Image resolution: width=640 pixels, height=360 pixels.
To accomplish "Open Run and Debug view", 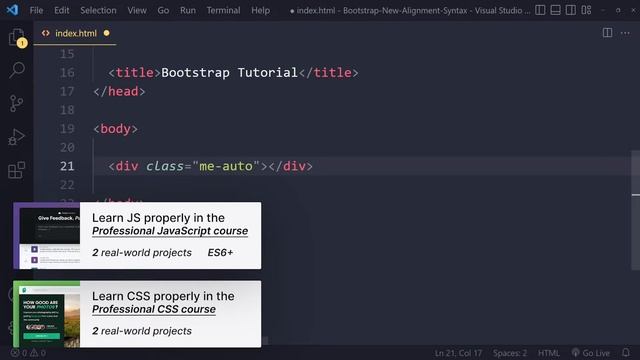I will click(x=17, y=137).
